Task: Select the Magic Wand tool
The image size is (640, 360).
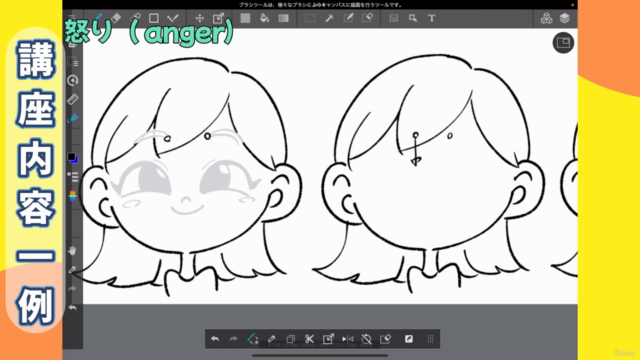Action: point(329,18)
